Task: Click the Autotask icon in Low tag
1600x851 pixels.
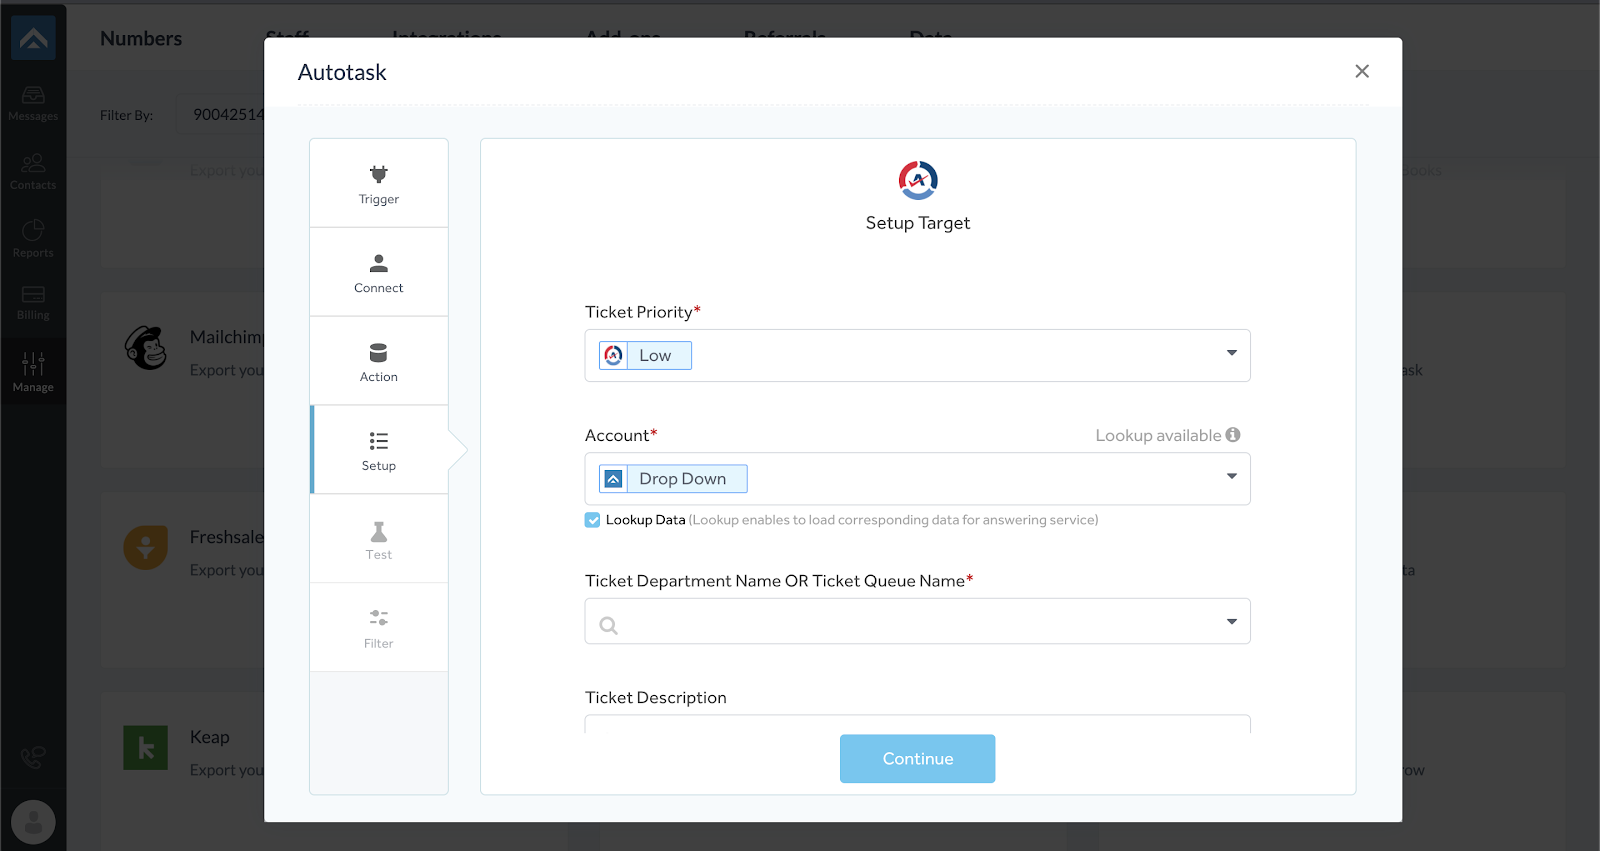Action: point(614,355)
